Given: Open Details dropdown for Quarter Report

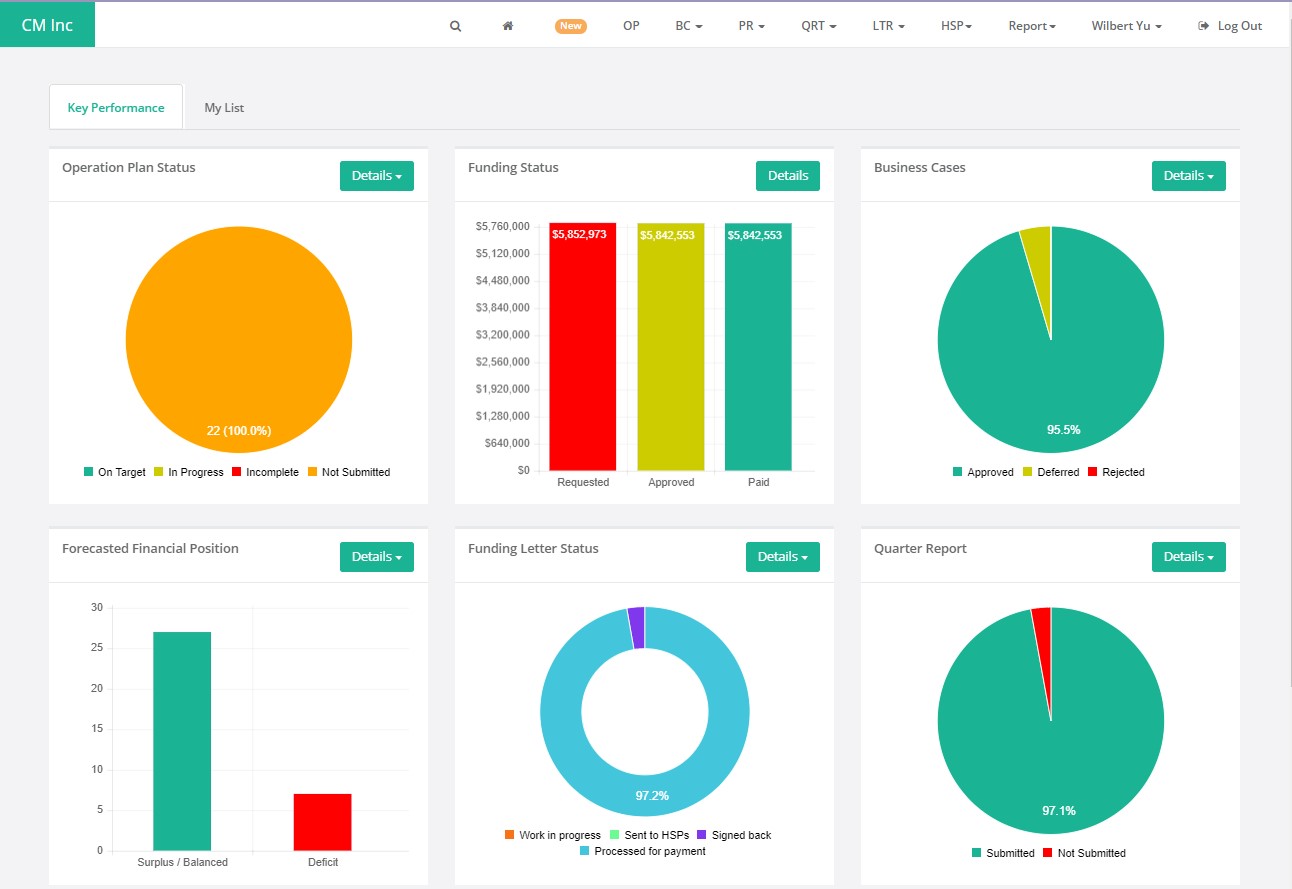Looking at the screenshot, I should [1189, 557].
